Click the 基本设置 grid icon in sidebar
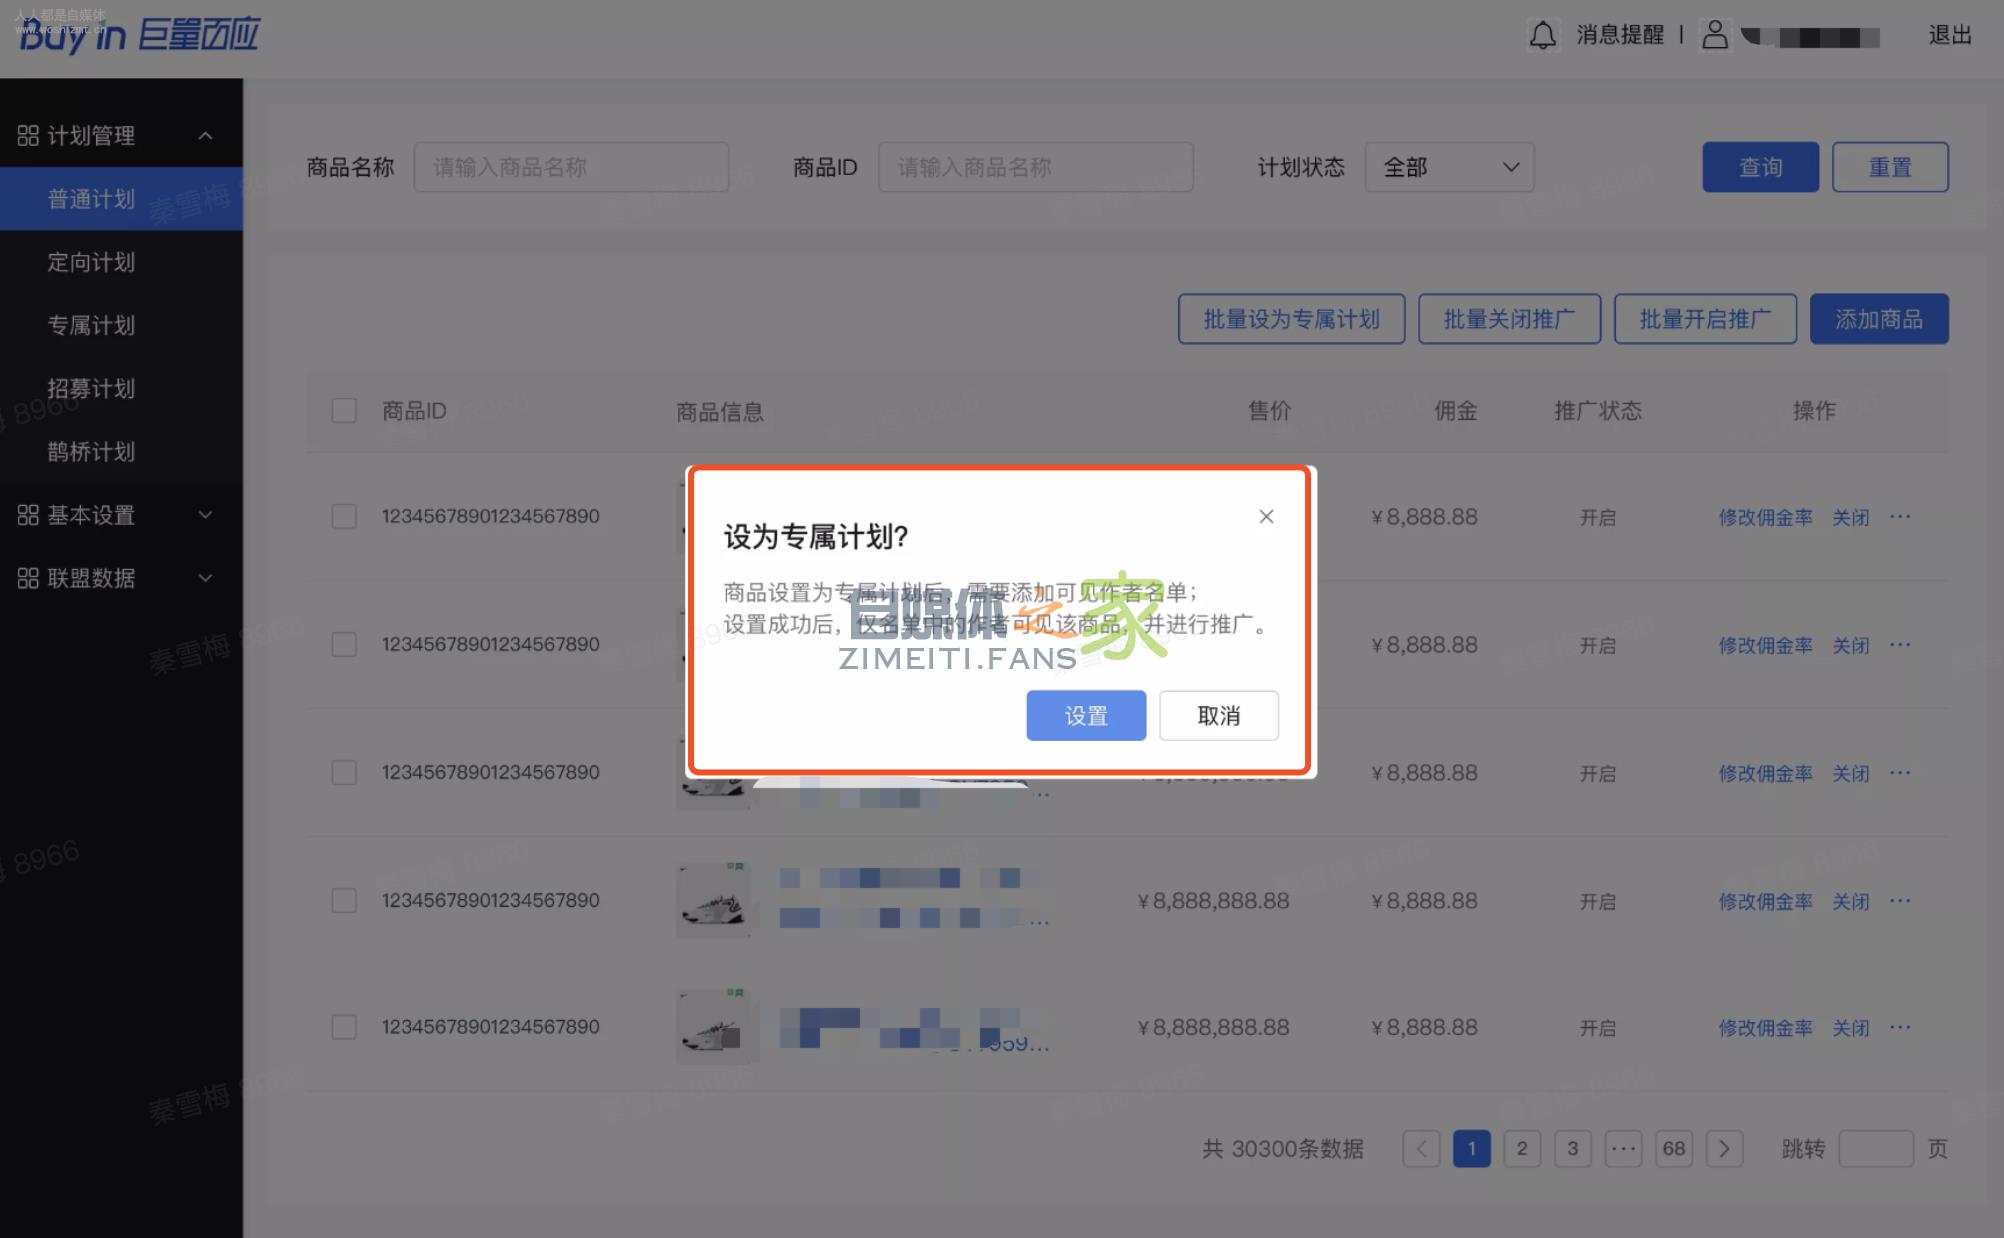2004x1238 pixels. 28,515
